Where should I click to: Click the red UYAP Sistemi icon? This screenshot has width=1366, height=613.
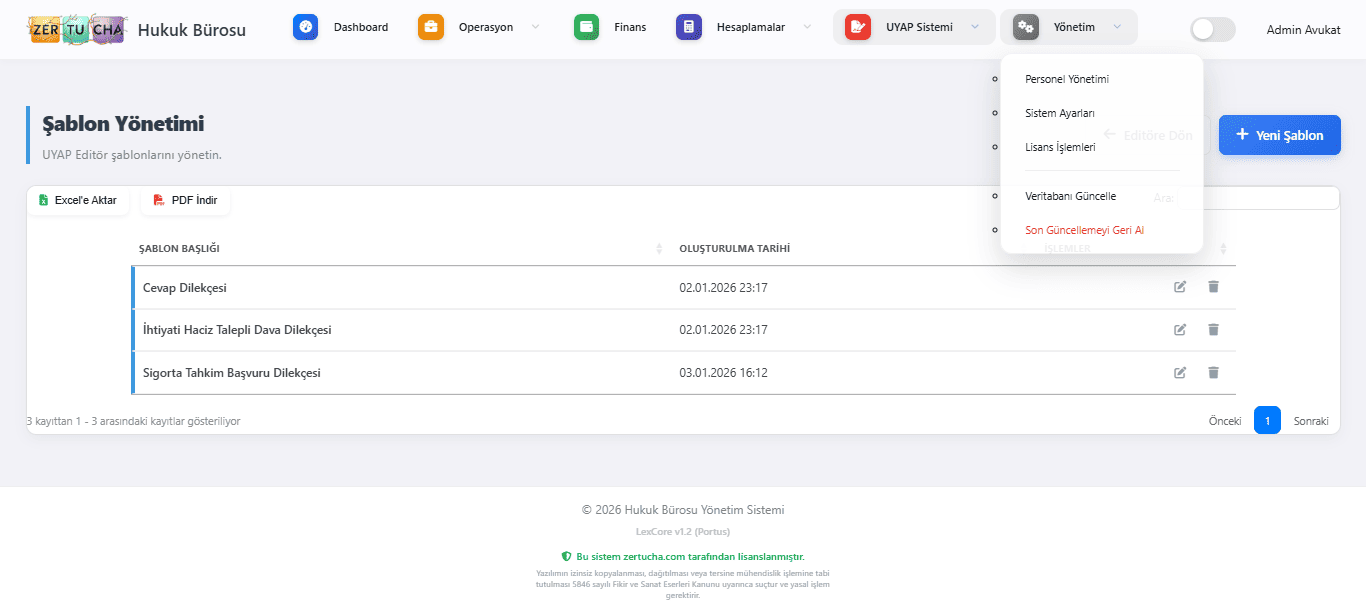coord(858,27)
